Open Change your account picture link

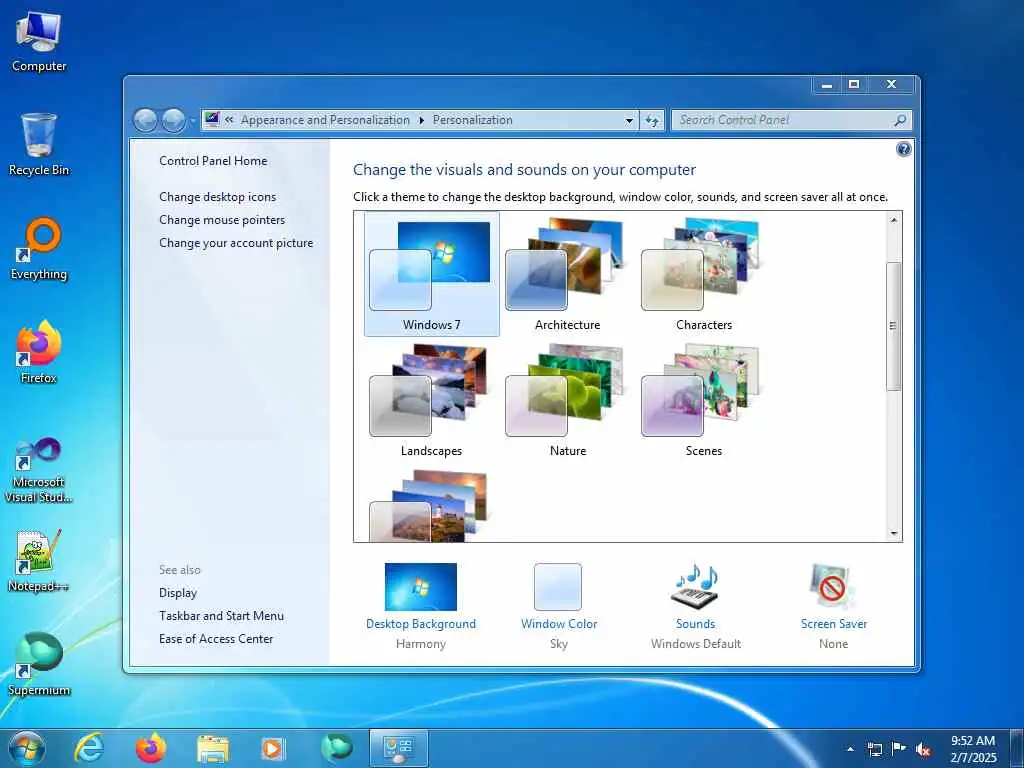236,243
